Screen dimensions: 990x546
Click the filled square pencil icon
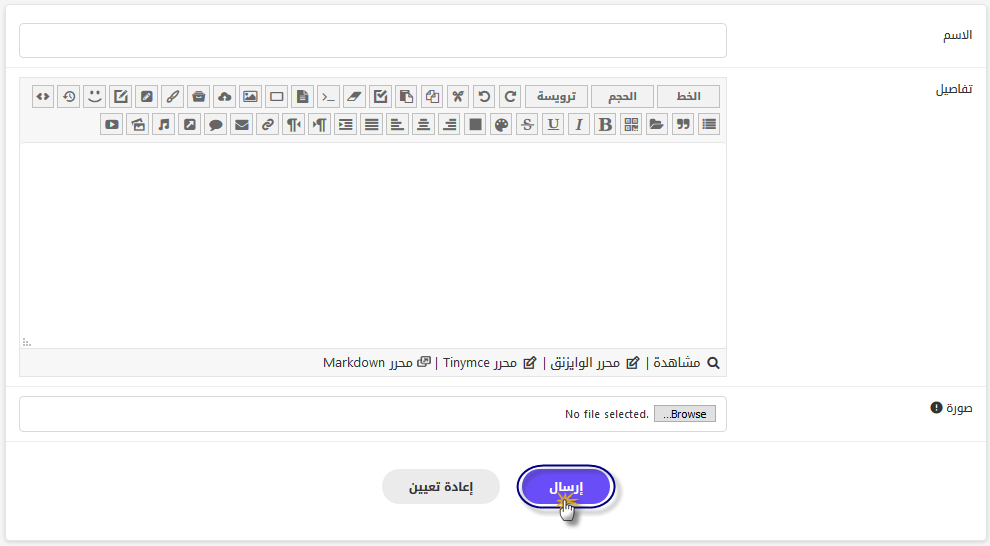146,97
